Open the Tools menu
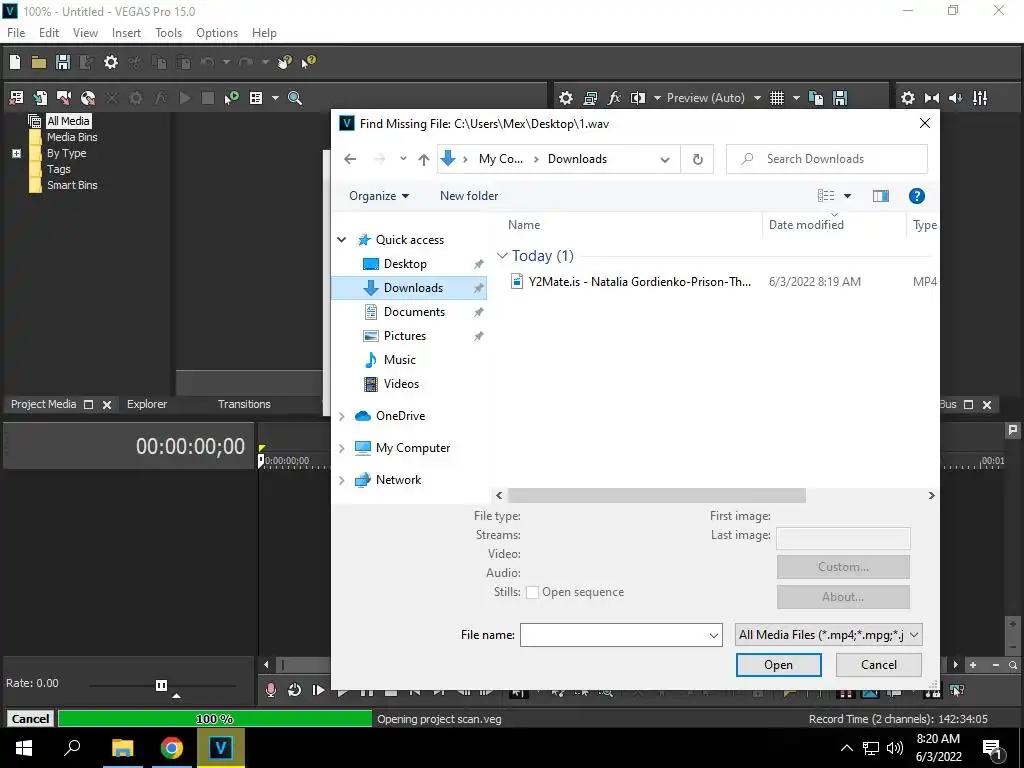Screen dimensions: 1024x768 pos(168,33)
